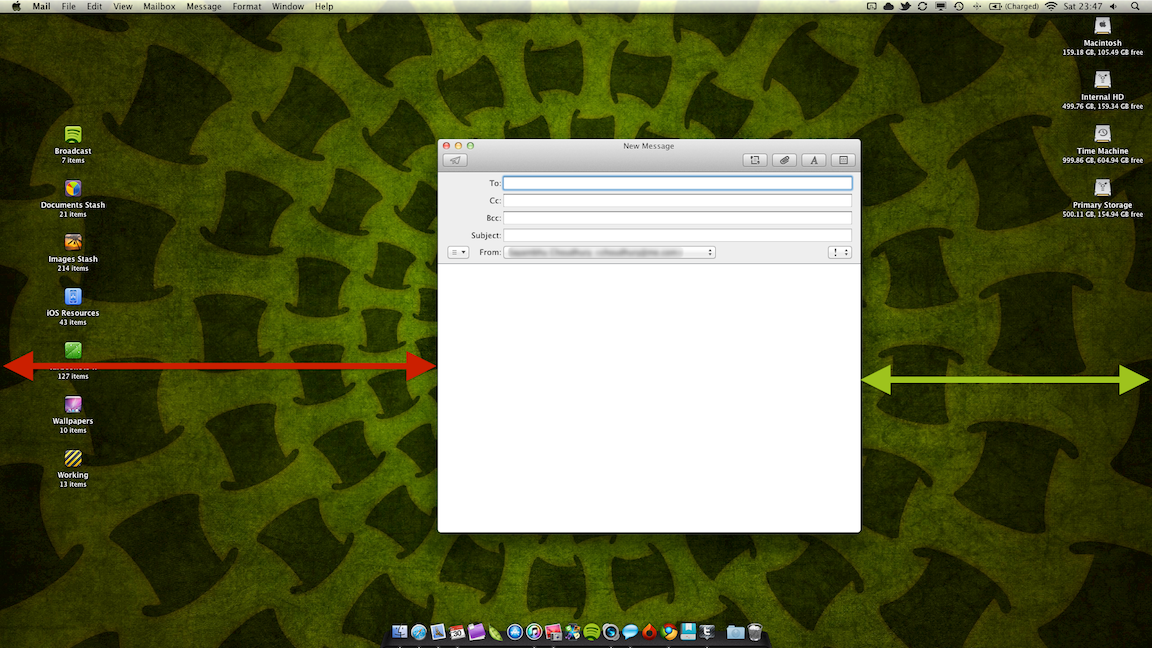Open the Message menu
Image resolution: width=1152 pixels, height=648 pixels.
pos(204,7)
